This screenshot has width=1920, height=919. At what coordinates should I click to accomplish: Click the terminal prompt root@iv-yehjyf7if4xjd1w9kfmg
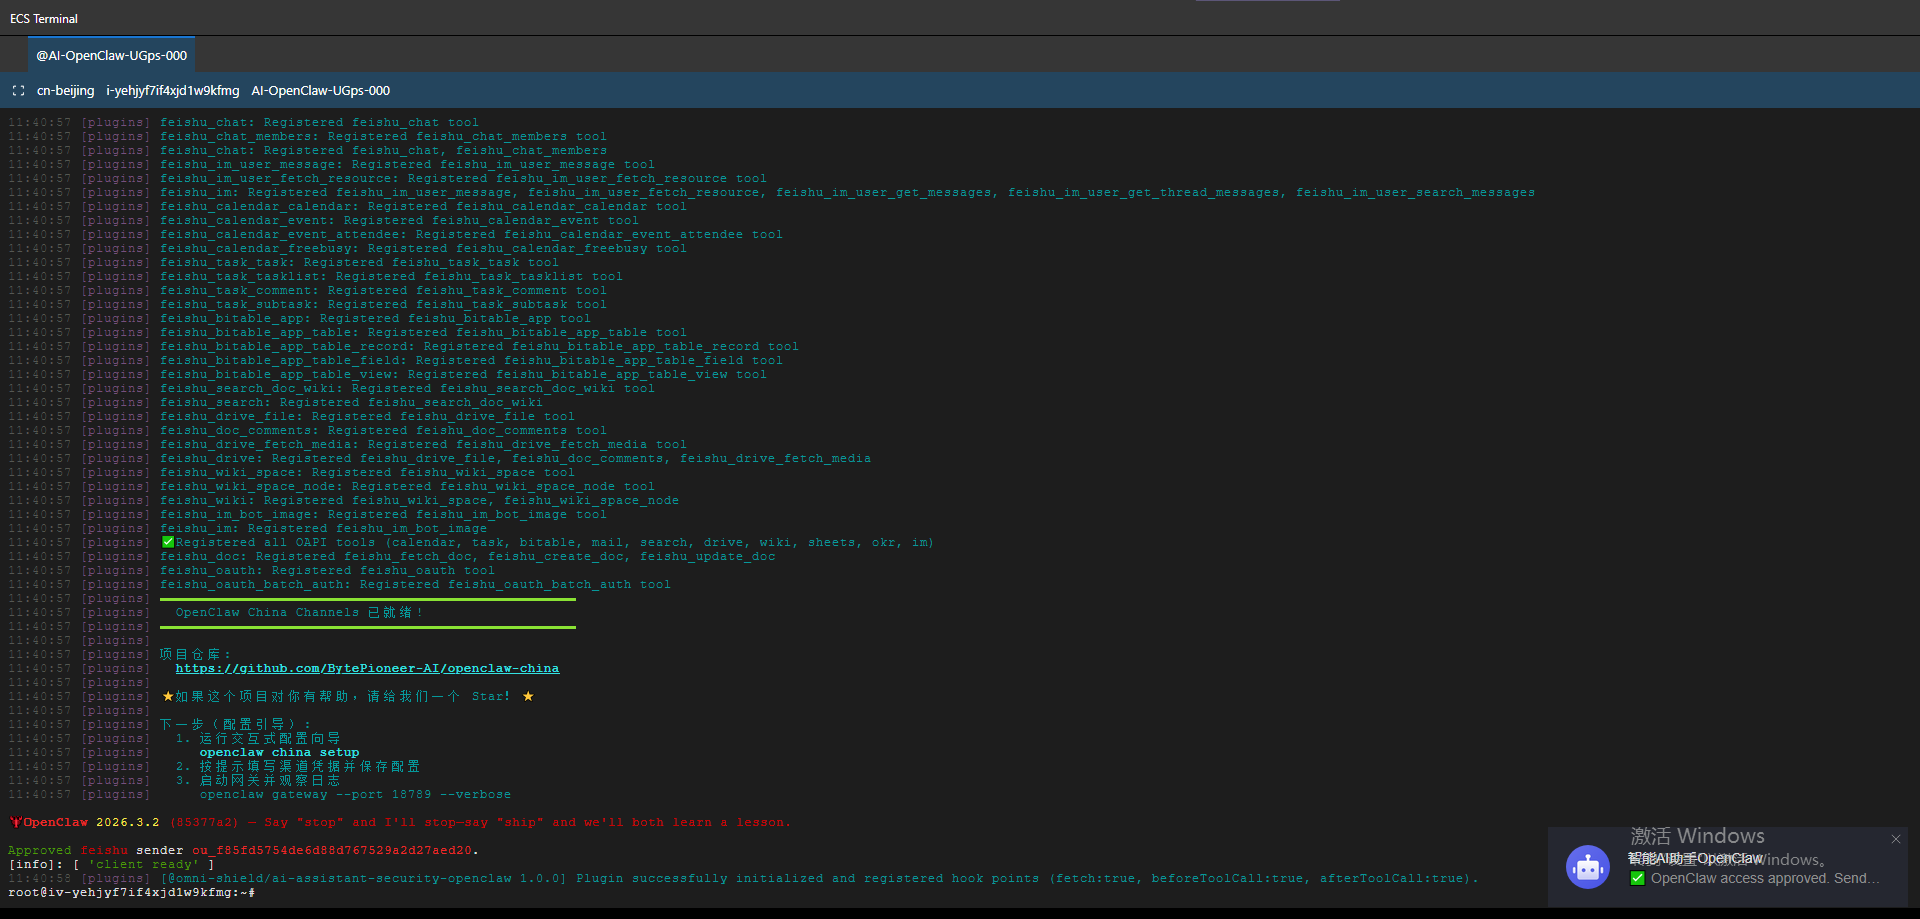(131, 893)
